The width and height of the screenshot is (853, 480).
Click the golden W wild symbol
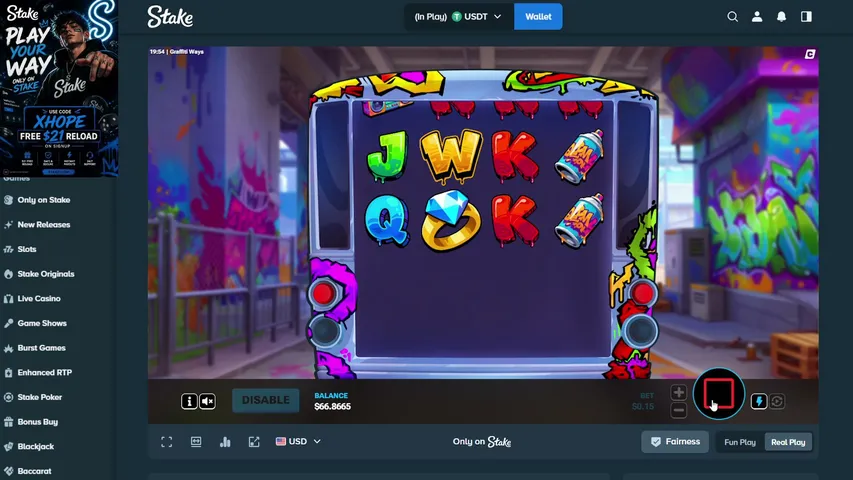pos(451,156)
